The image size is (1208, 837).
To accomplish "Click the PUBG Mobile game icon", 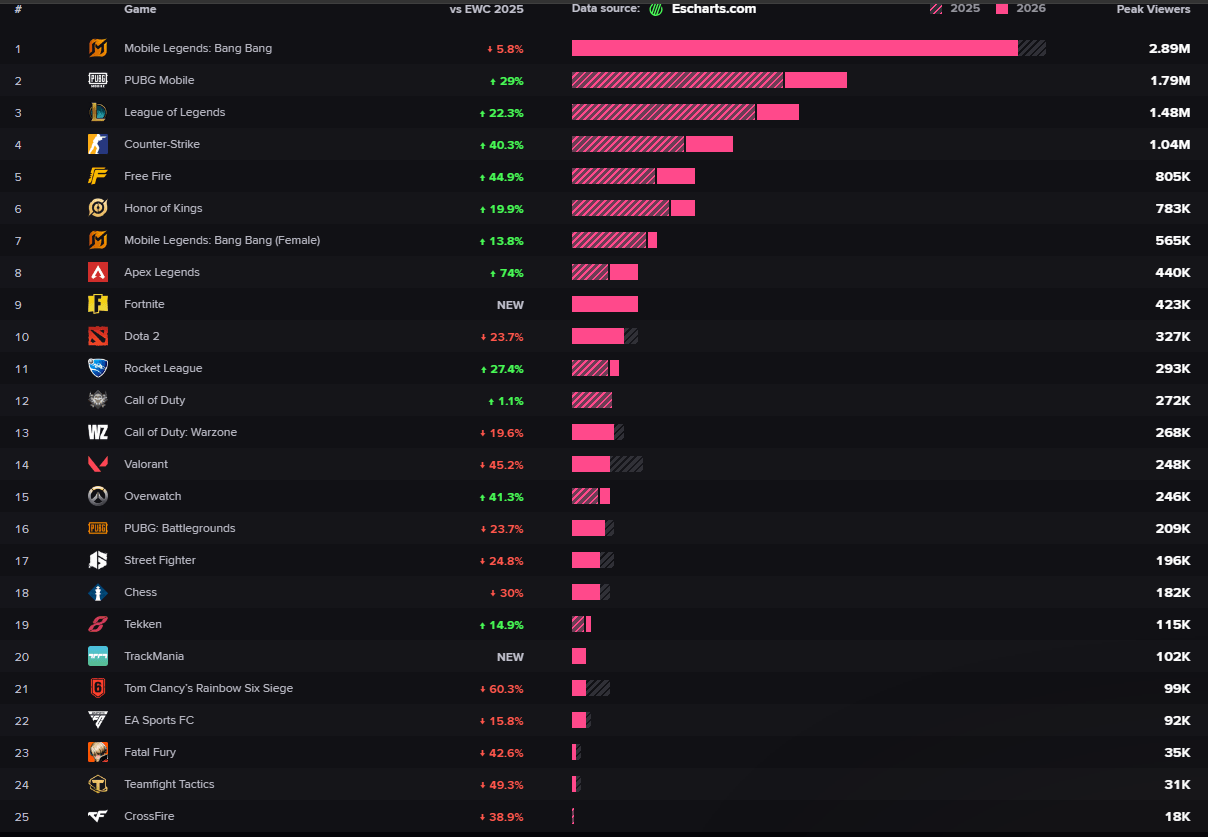I will point(98,80).
